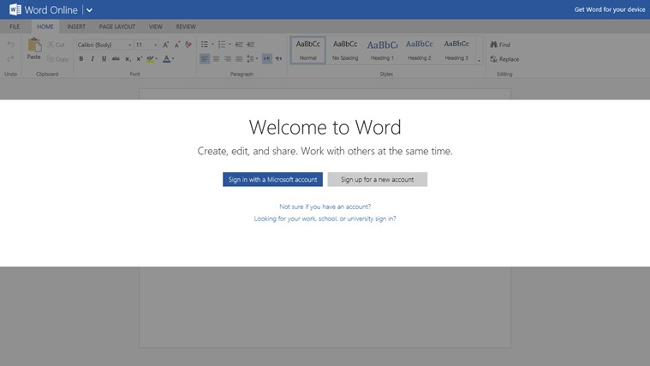650x366 pixels.
Task: Click the Shrink Font icon
Action: tap(177, 44)
